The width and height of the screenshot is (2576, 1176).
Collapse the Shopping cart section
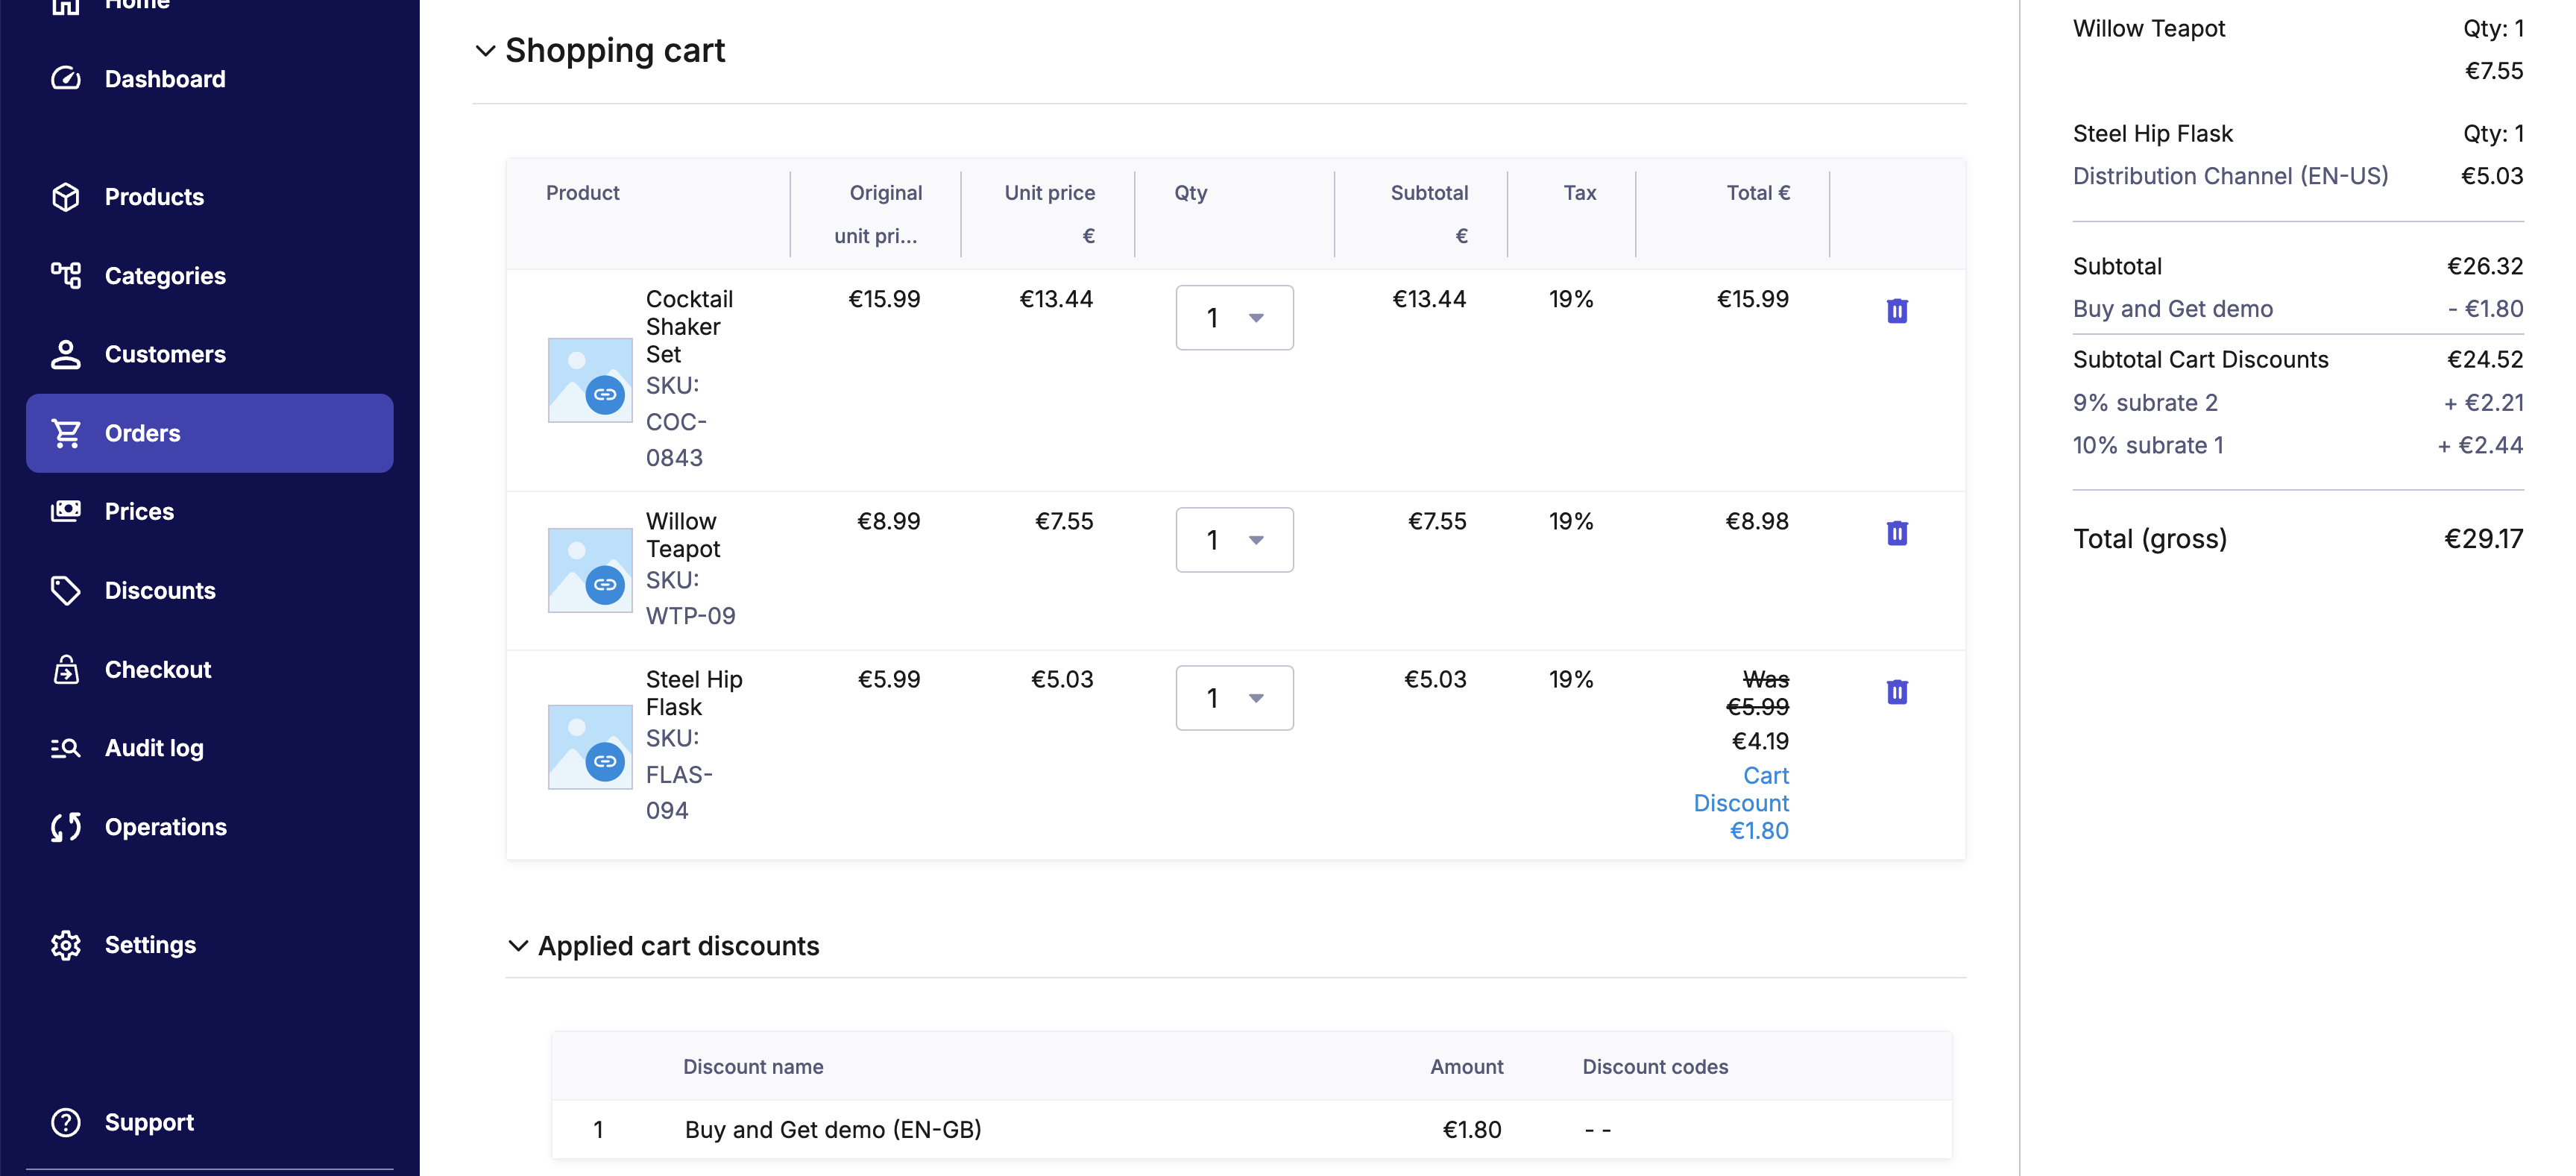(x=485, y=51)
